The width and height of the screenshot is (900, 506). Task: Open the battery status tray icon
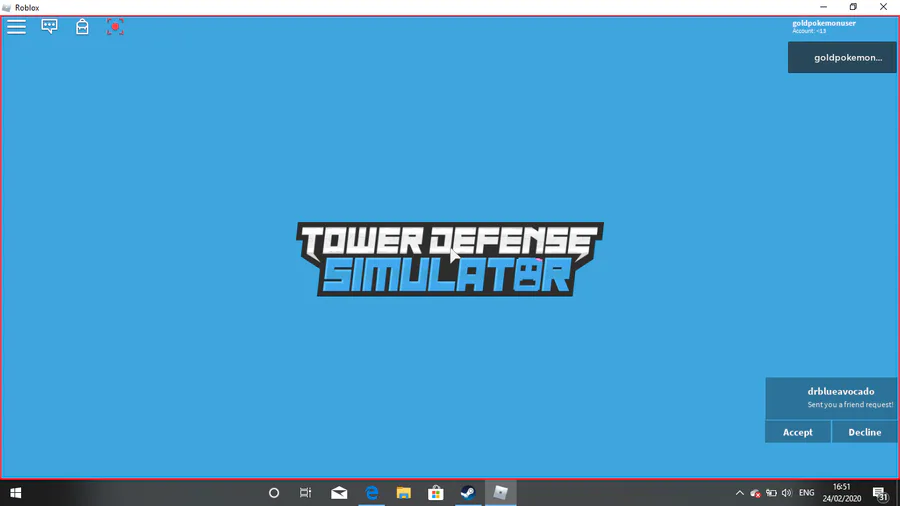coord(771,493)
